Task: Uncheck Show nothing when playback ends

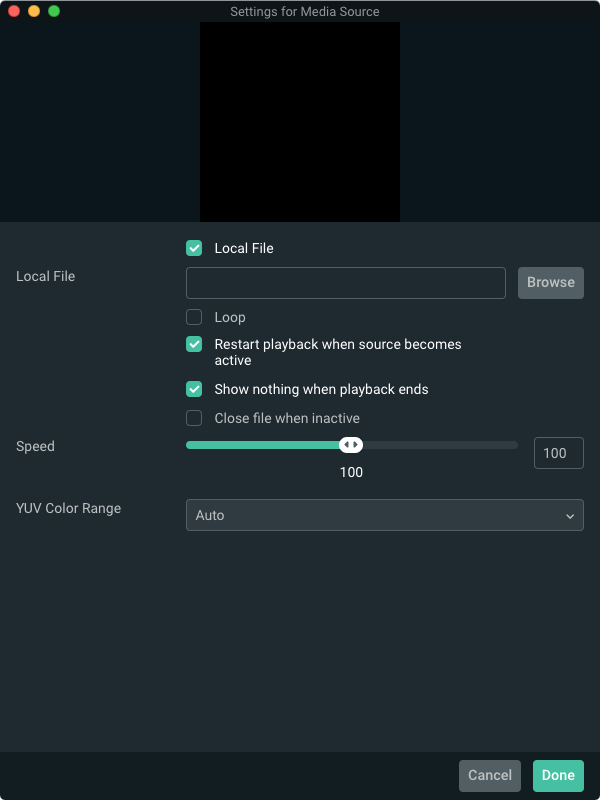Action: tap(194, 389)
